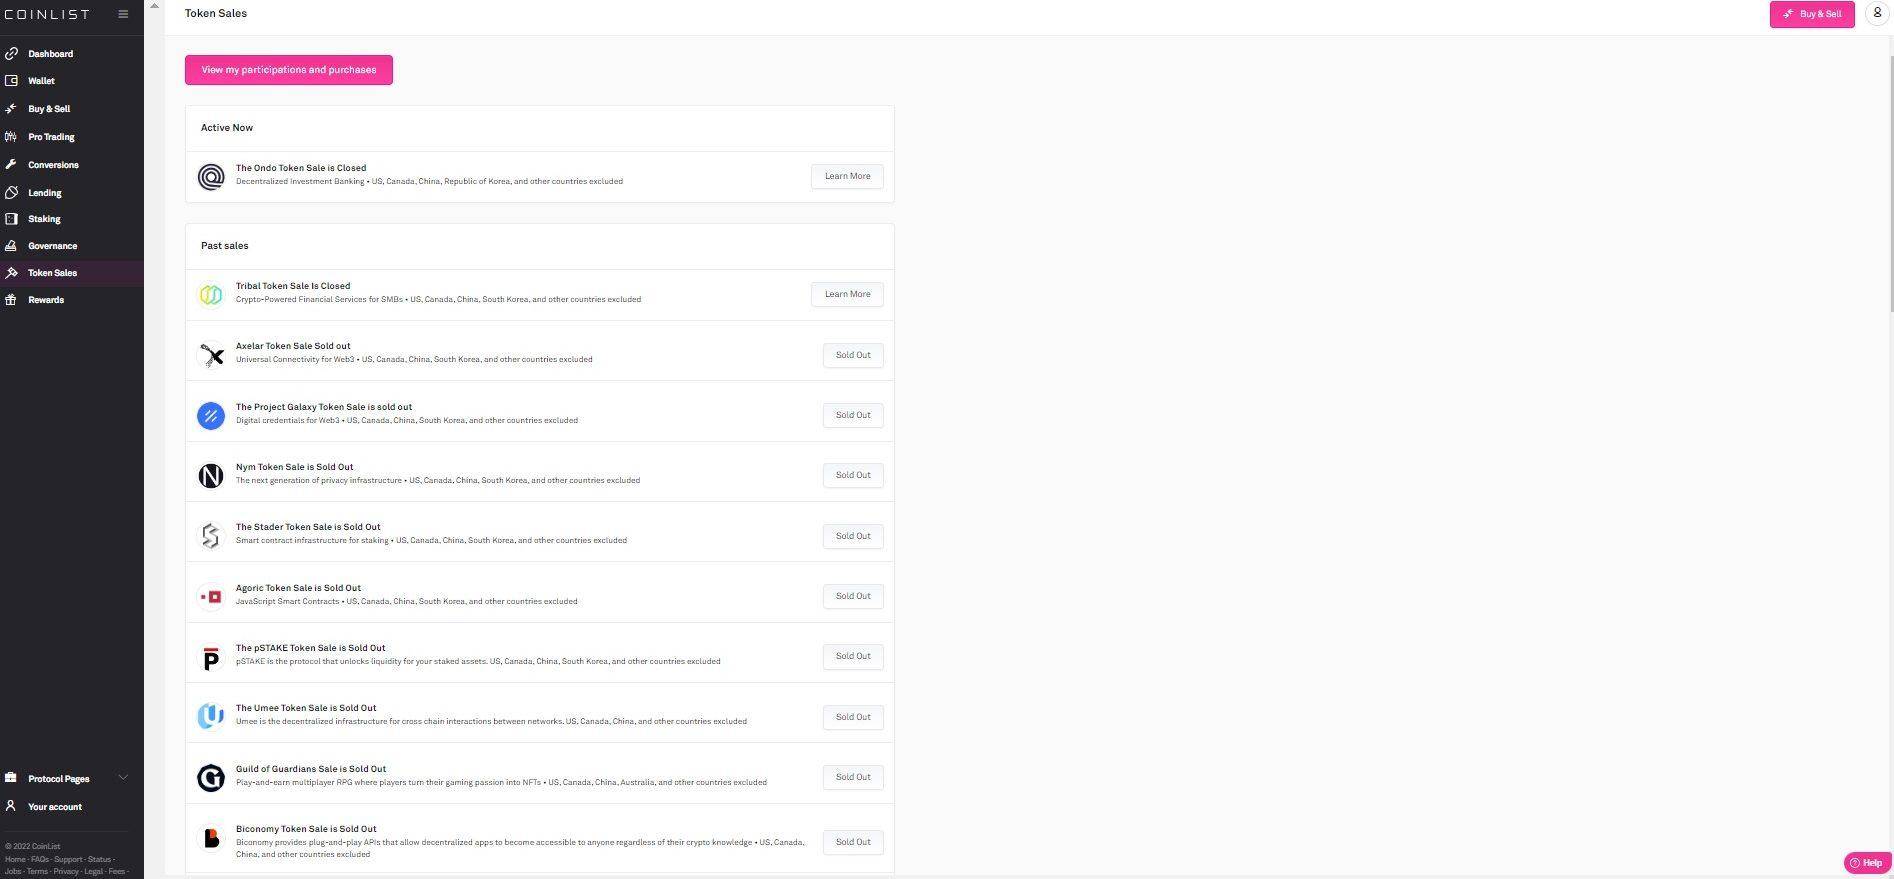Click the Umee token logo
The height and width of the screenshot is (879, 1894).
[211, 717]
